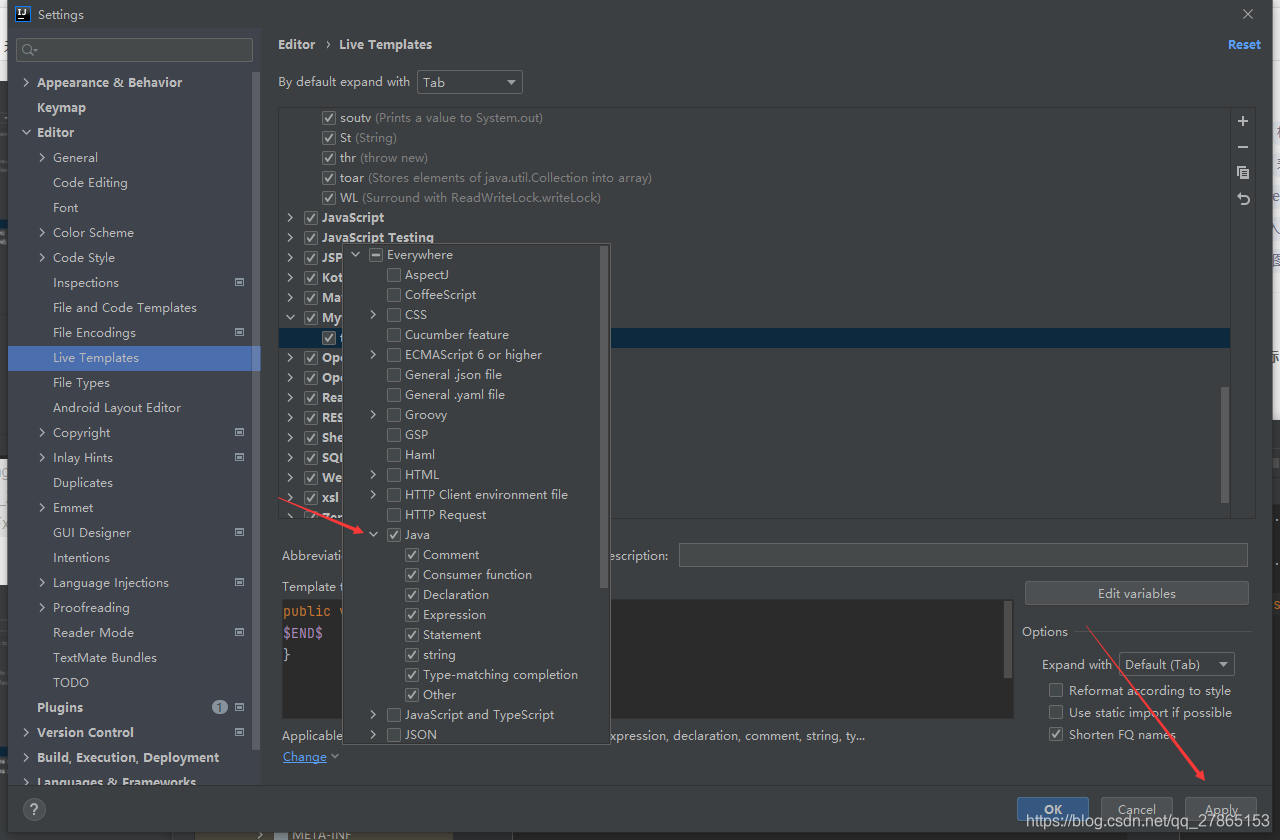
Task: Add a new live template with plus icon
Action: [x=1243, y=121]
